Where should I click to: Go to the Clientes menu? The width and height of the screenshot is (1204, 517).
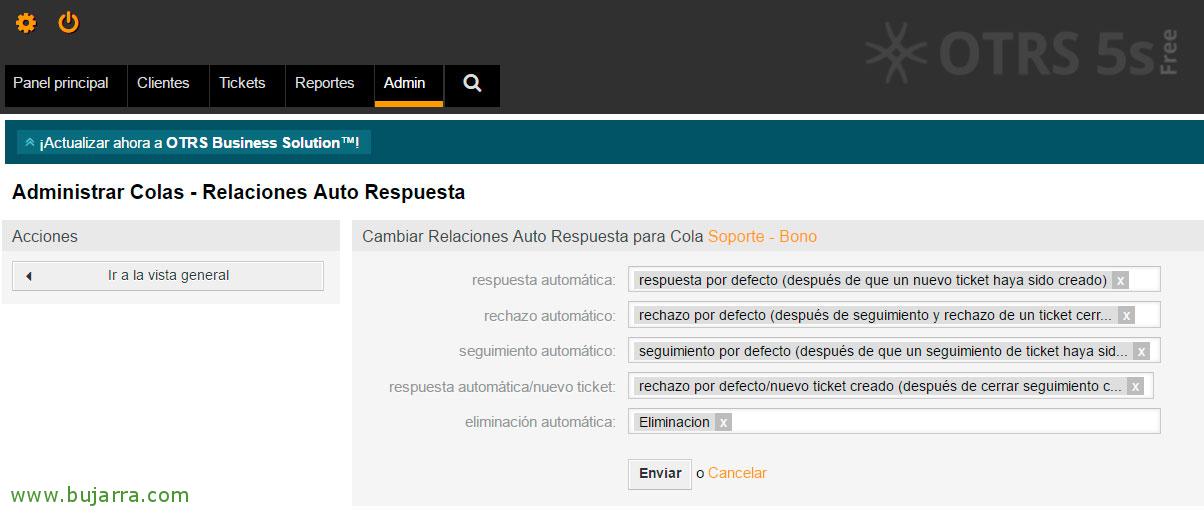pos(163,84)
